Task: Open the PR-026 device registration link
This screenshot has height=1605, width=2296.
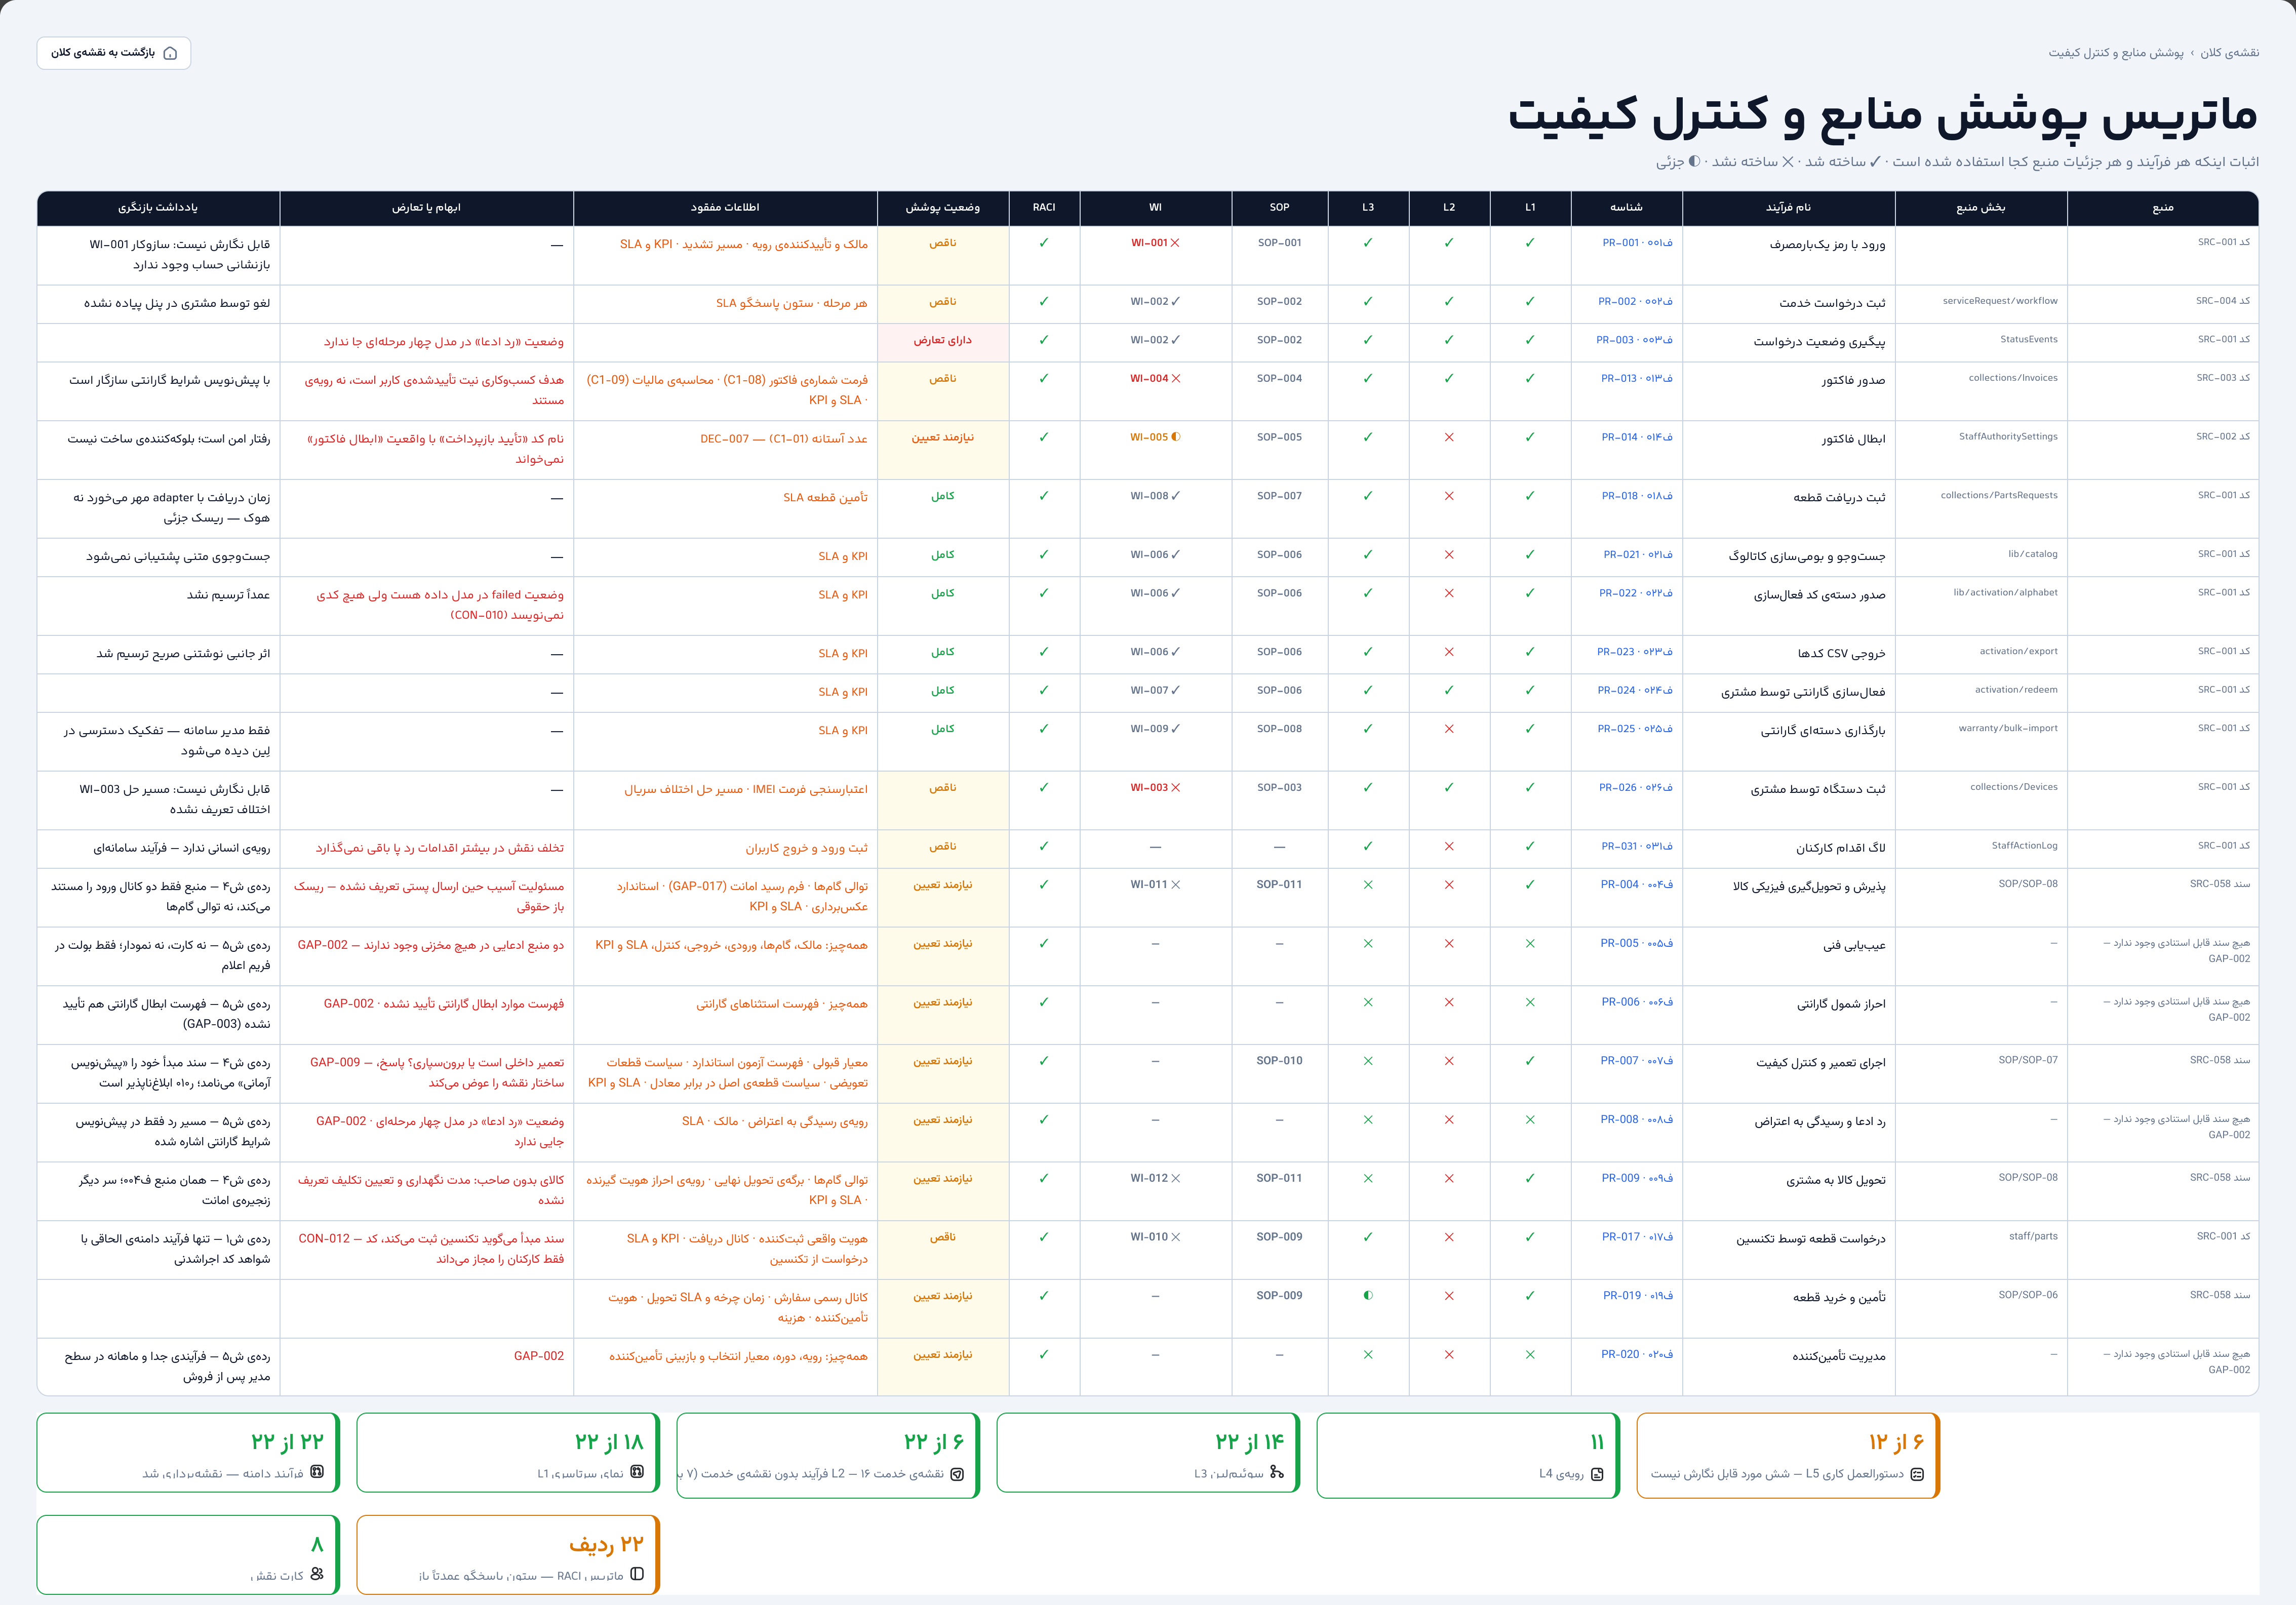Action: pos(1635,788)
